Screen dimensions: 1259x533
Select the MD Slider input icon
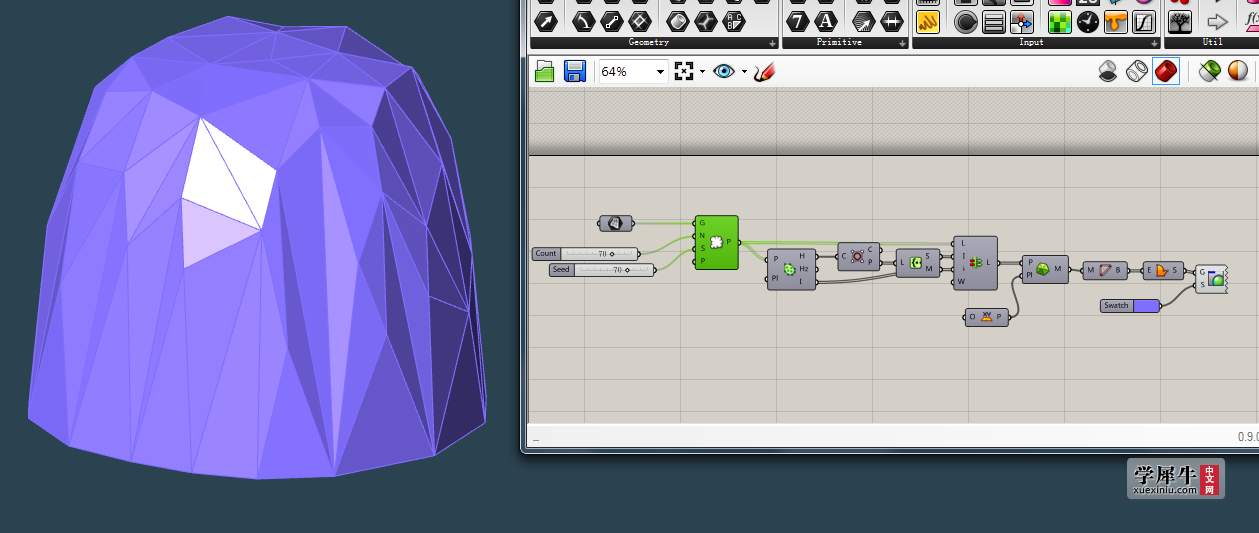pos(1022,21)
